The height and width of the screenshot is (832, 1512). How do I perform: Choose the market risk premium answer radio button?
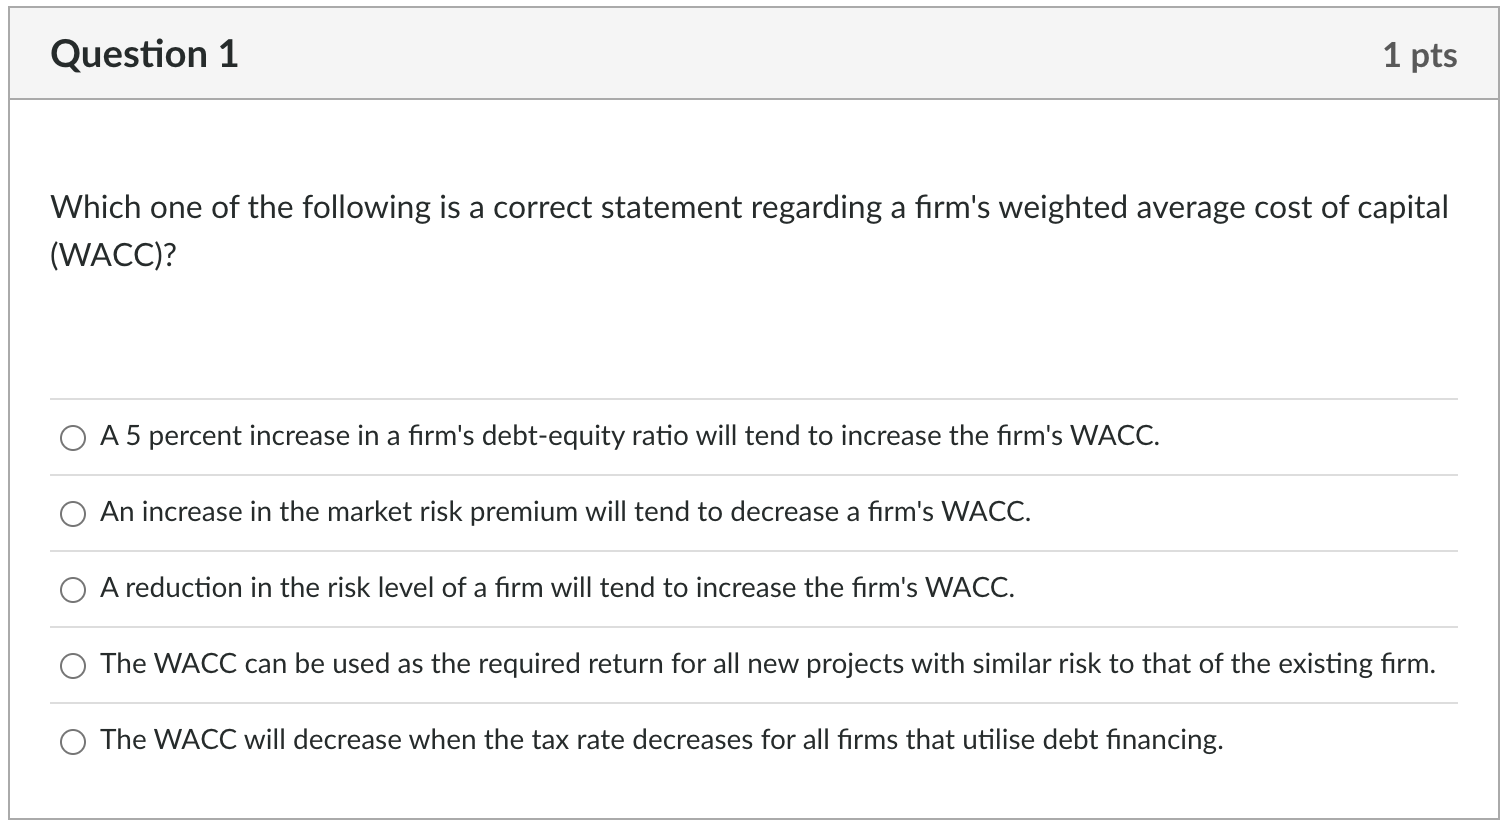coord(73,514)
